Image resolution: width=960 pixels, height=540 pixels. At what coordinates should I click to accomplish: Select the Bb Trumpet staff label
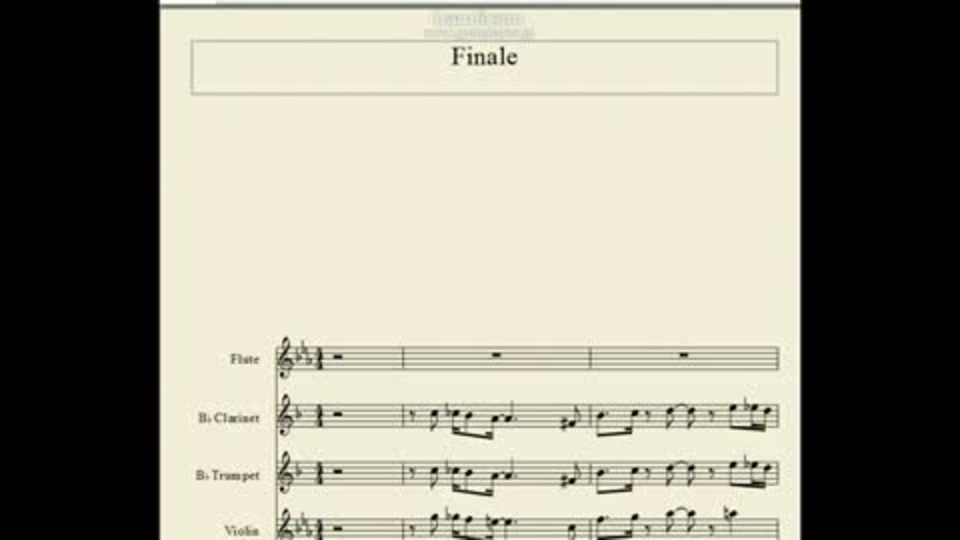click(x=227, y=475)
